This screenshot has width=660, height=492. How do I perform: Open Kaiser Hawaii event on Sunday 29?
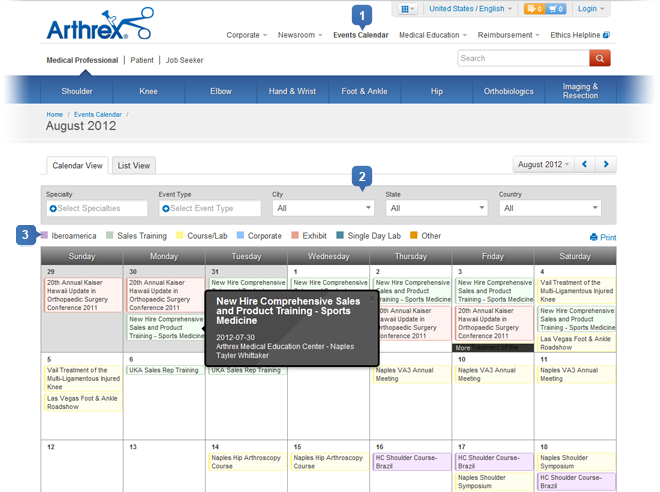click(x=83, y=295)
